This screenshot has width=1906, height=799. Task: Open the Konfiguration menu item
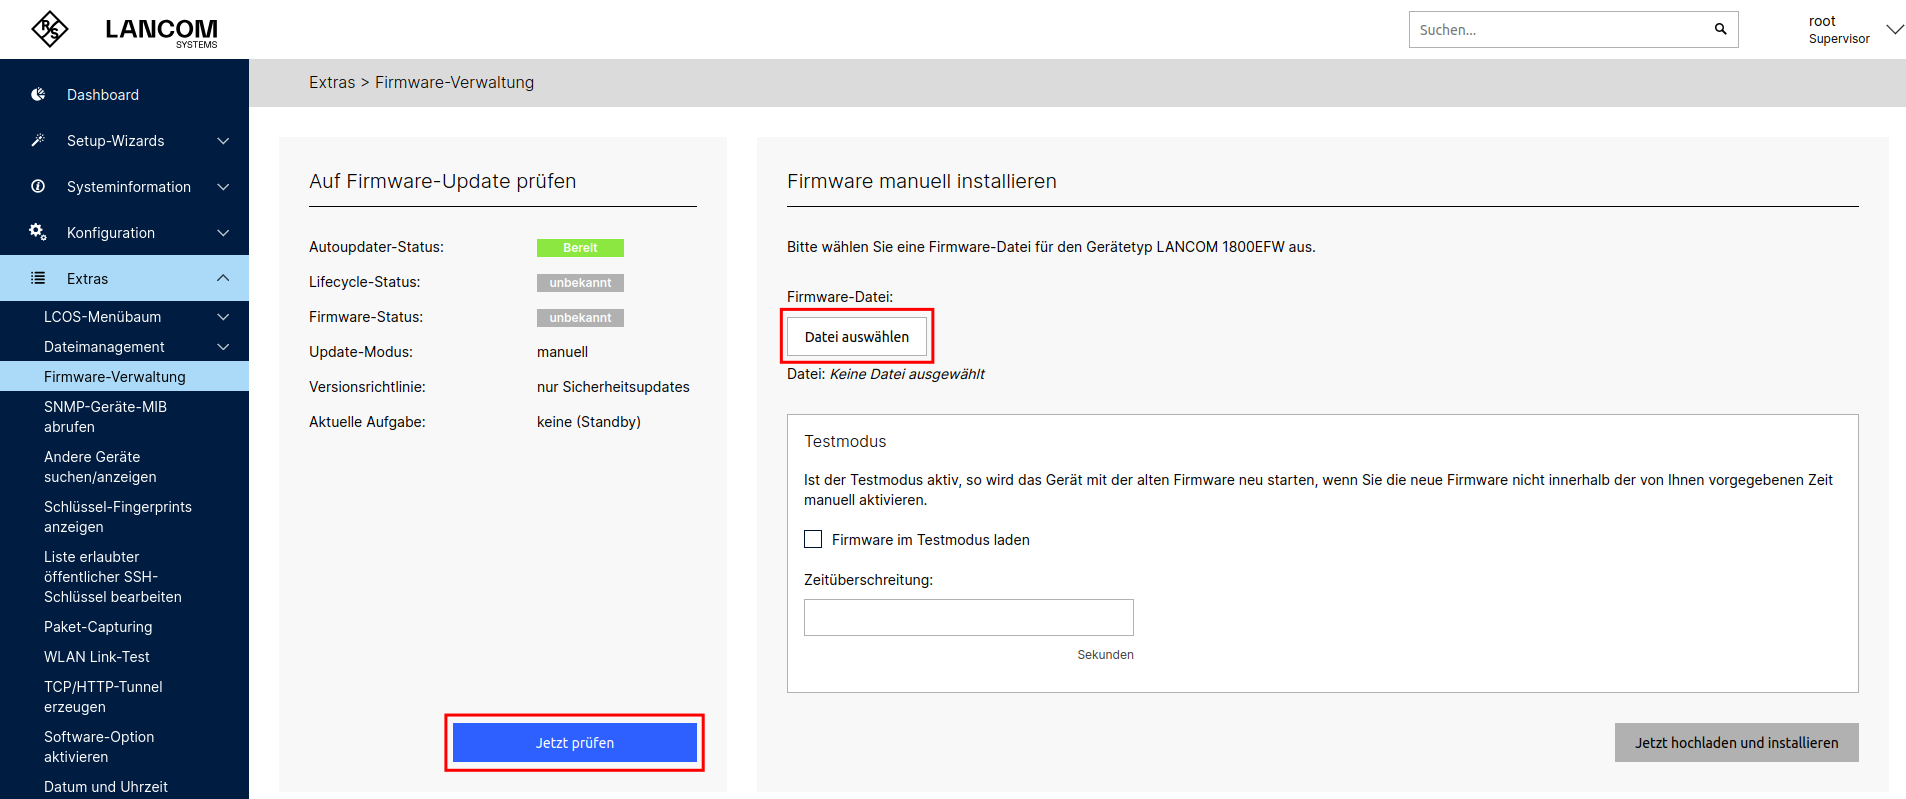[x=124, y=233]
